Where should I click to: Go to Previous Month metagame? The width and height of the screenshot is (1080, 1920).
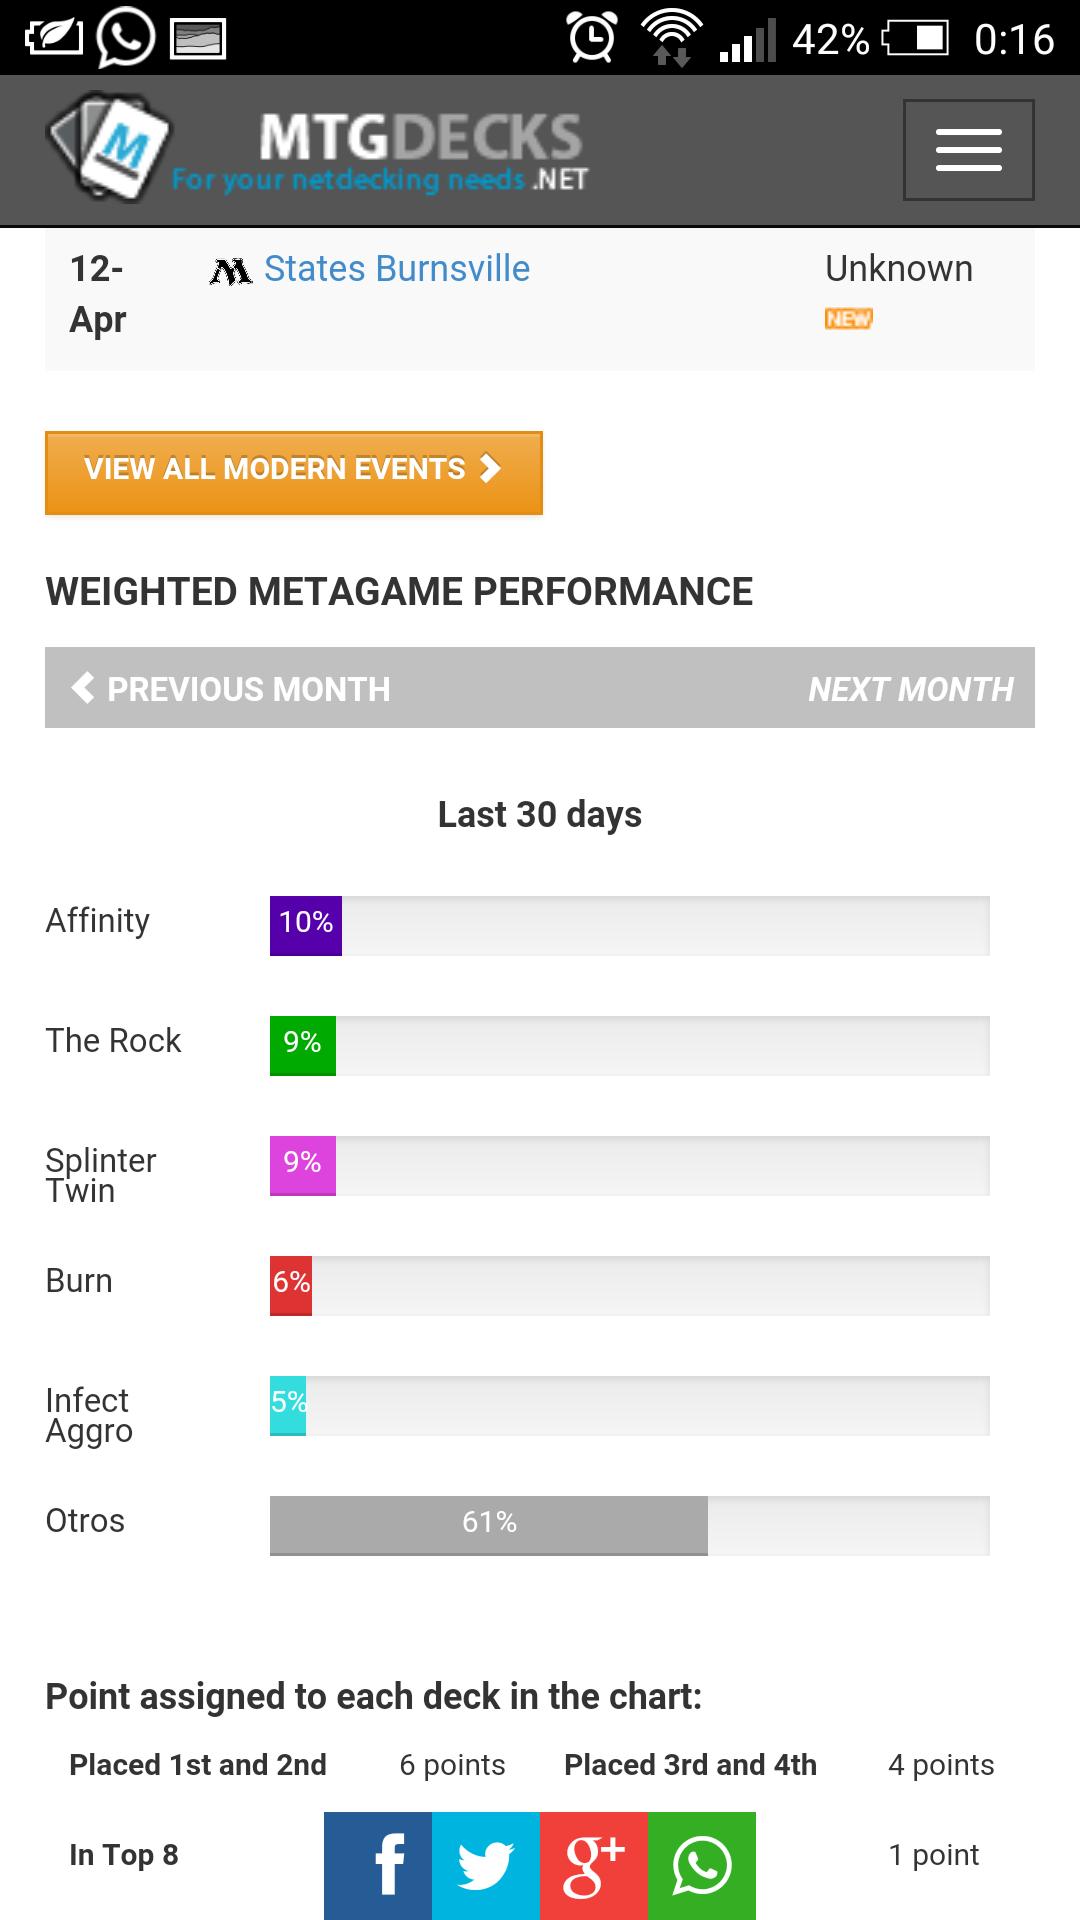pos(231,689)
